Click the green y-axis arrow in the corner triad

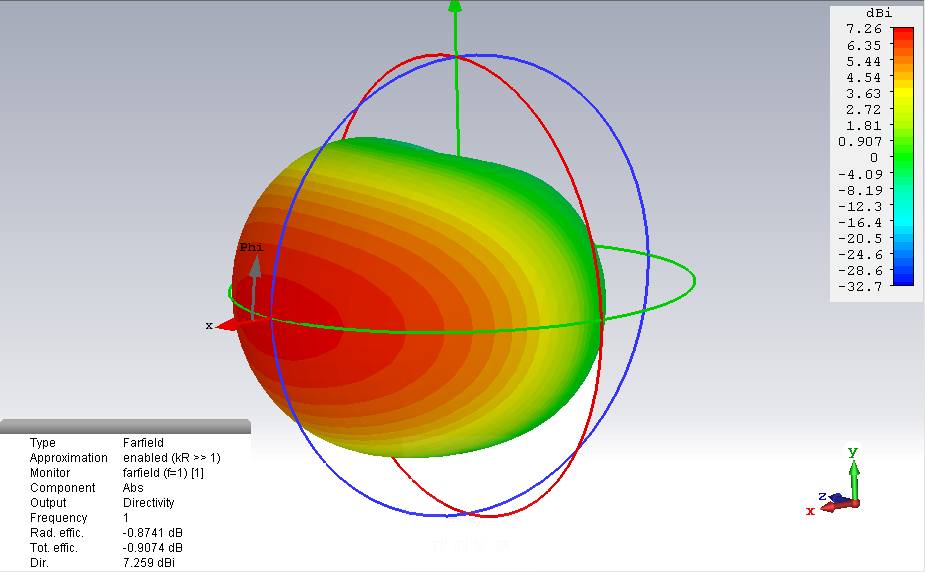[853, 472]
